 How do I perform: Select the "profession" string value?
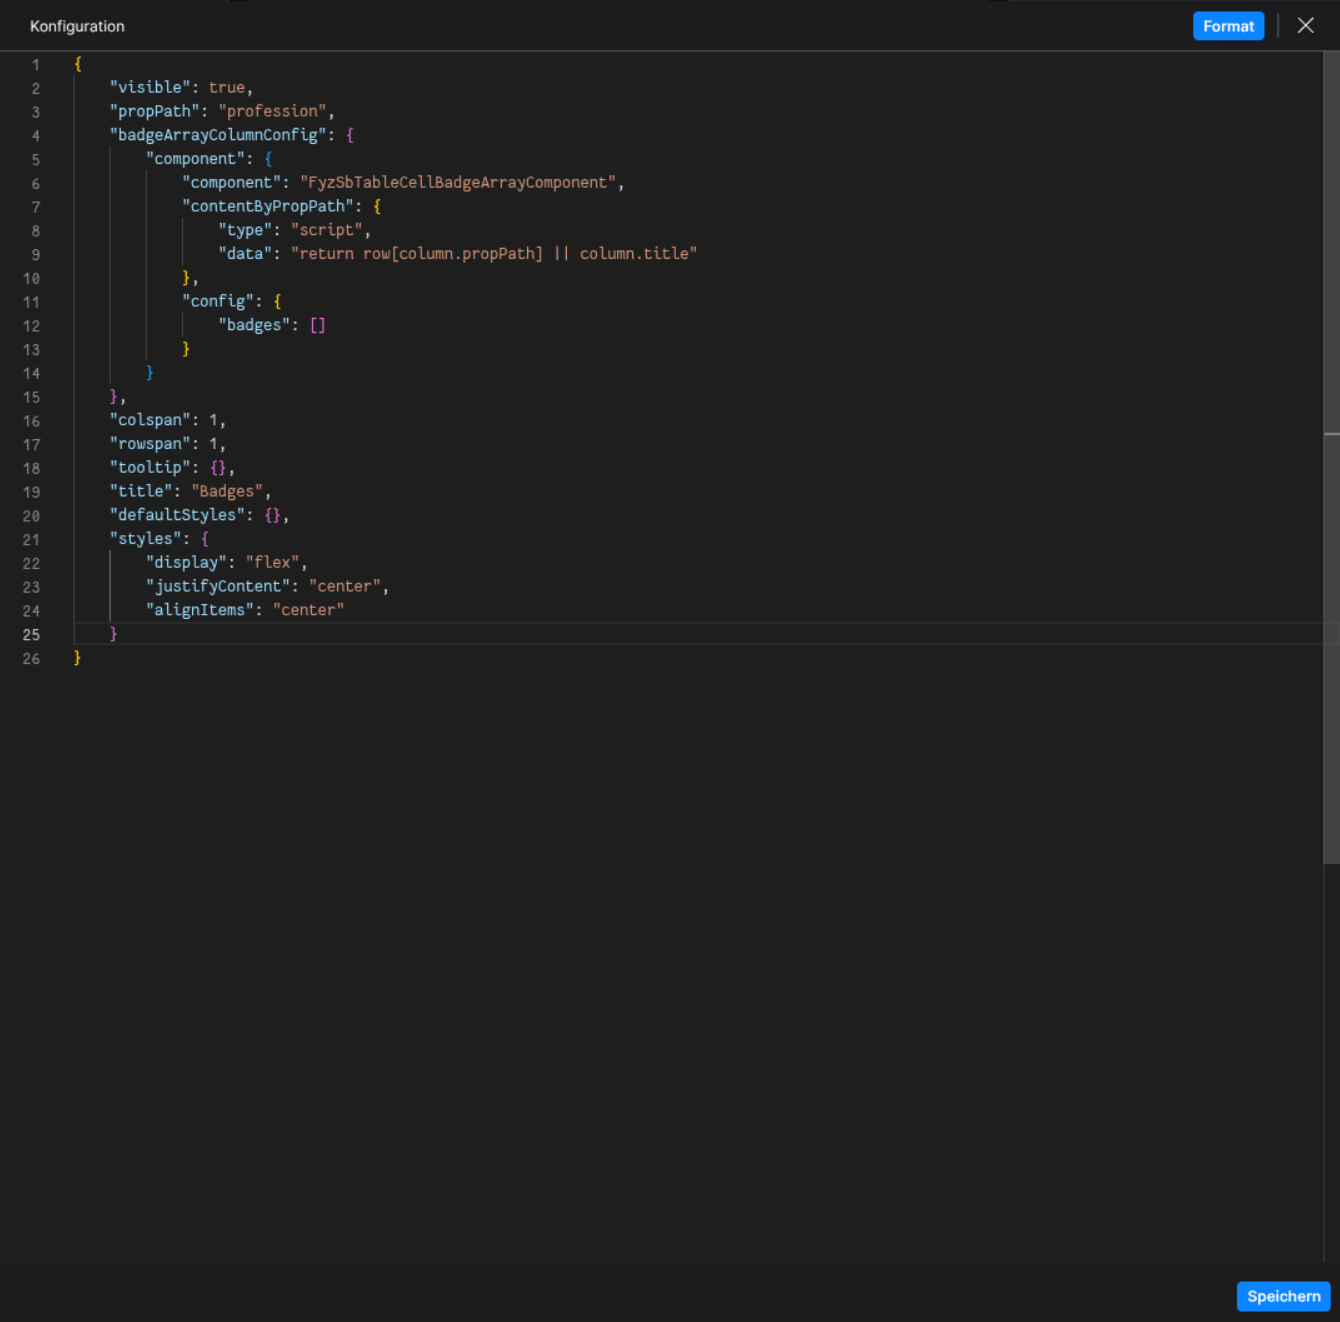coord(273,111)
